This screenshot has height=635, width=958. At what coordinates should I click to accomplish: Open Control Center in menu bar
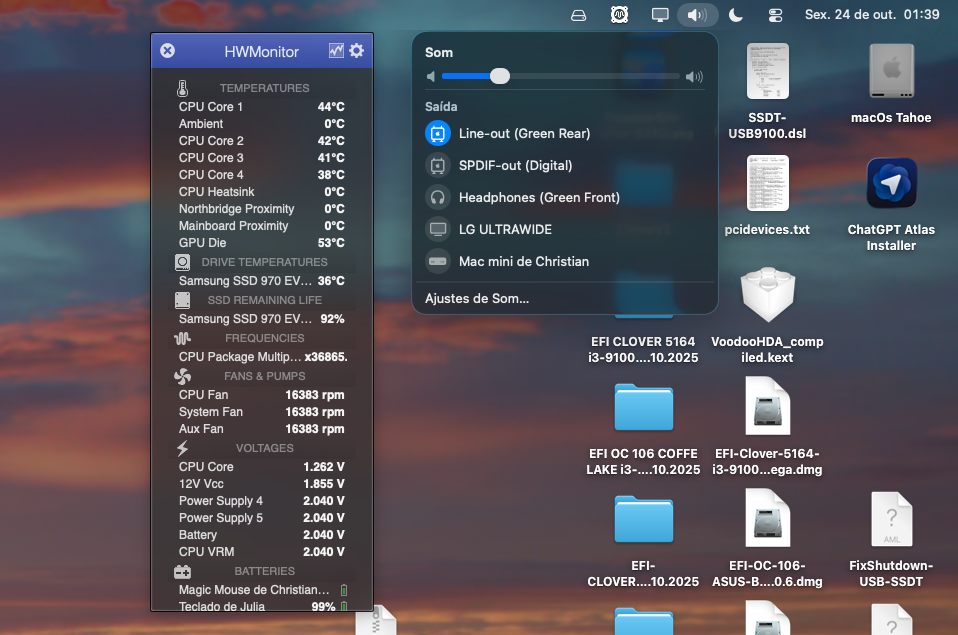775,15
